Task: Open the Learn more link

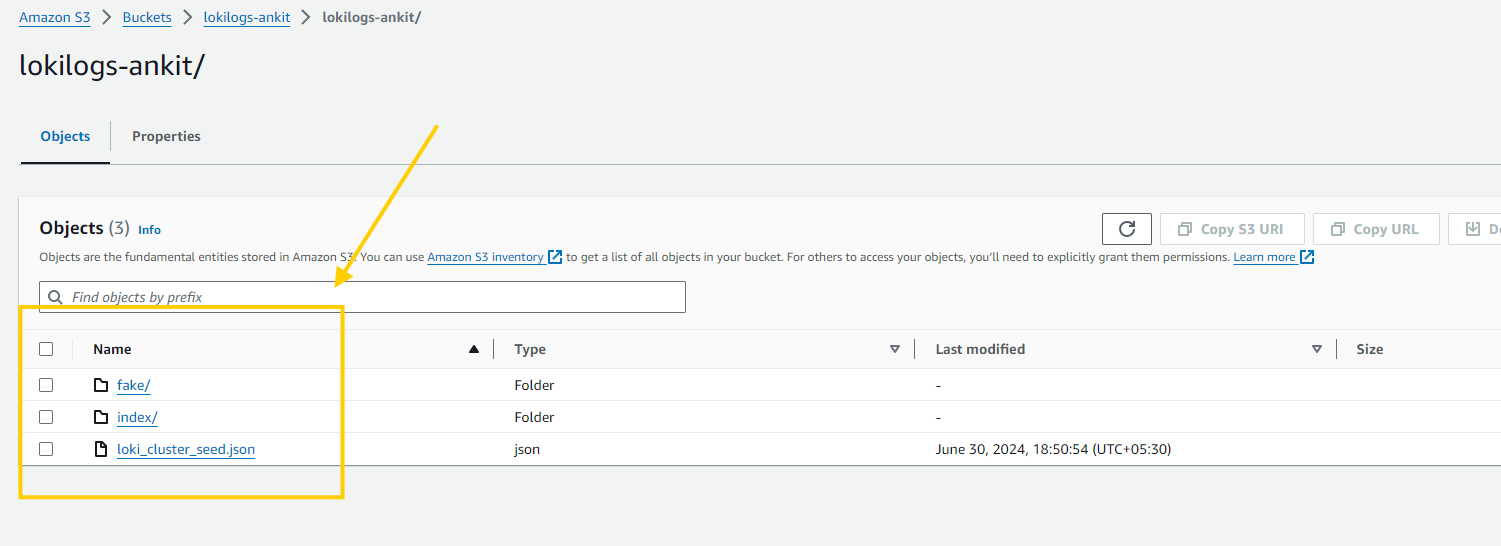Action: pyautogui.click(x=1264, y=257)
